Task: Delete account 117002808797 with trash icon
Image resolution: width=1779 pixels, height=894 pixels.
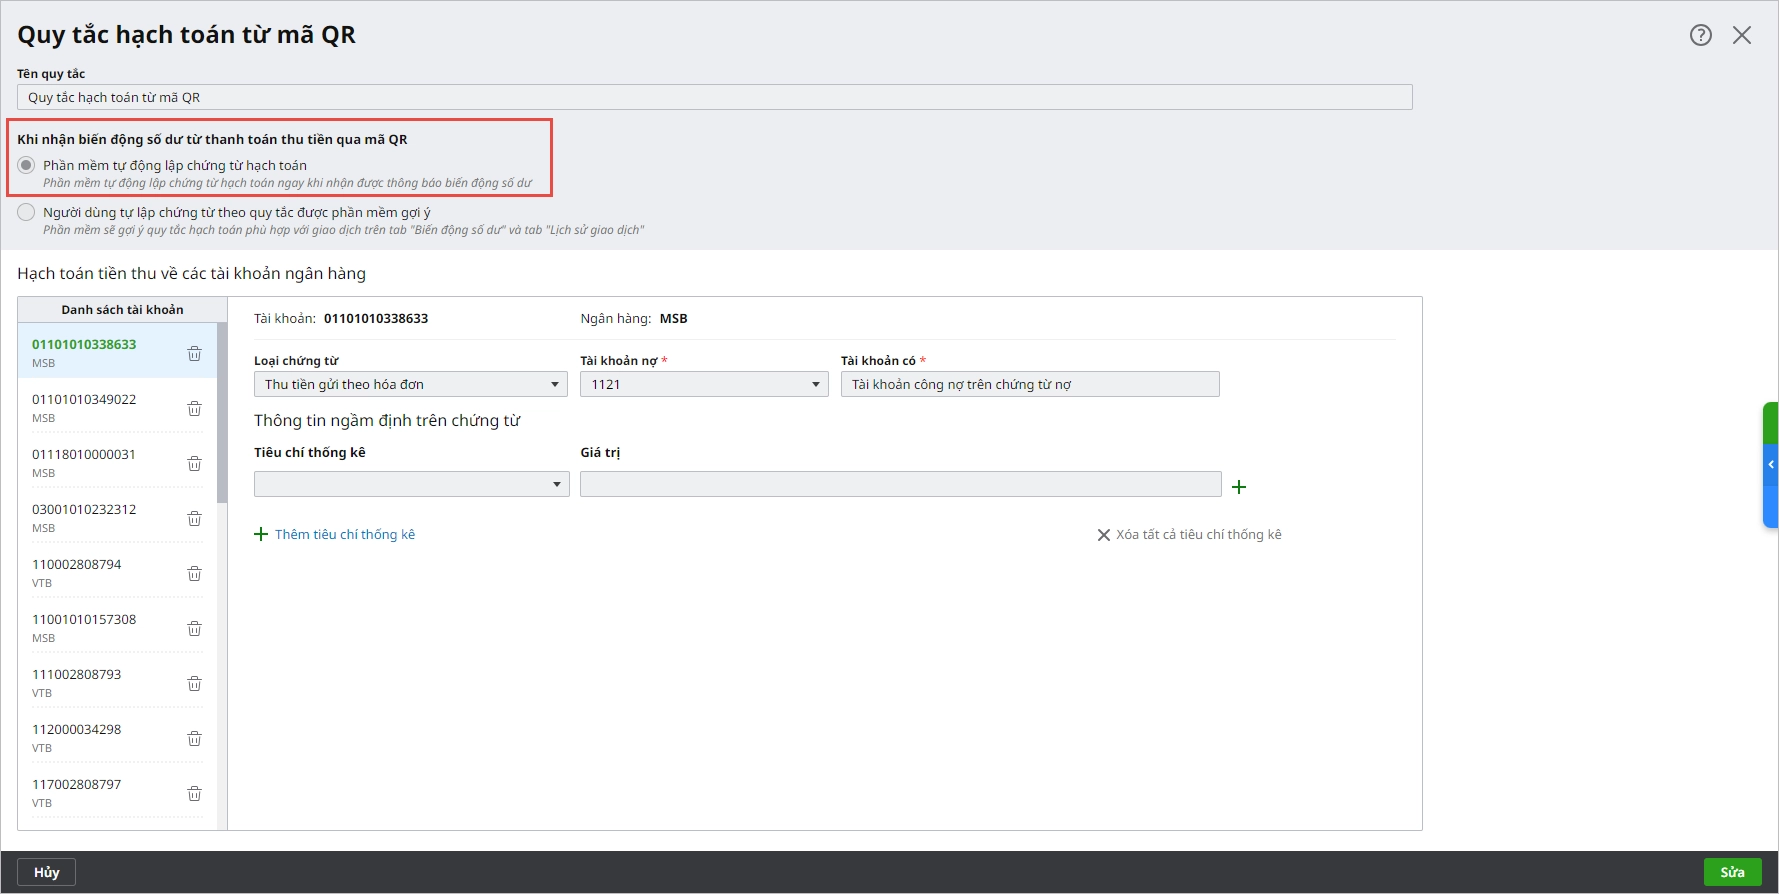Action: 194,793
